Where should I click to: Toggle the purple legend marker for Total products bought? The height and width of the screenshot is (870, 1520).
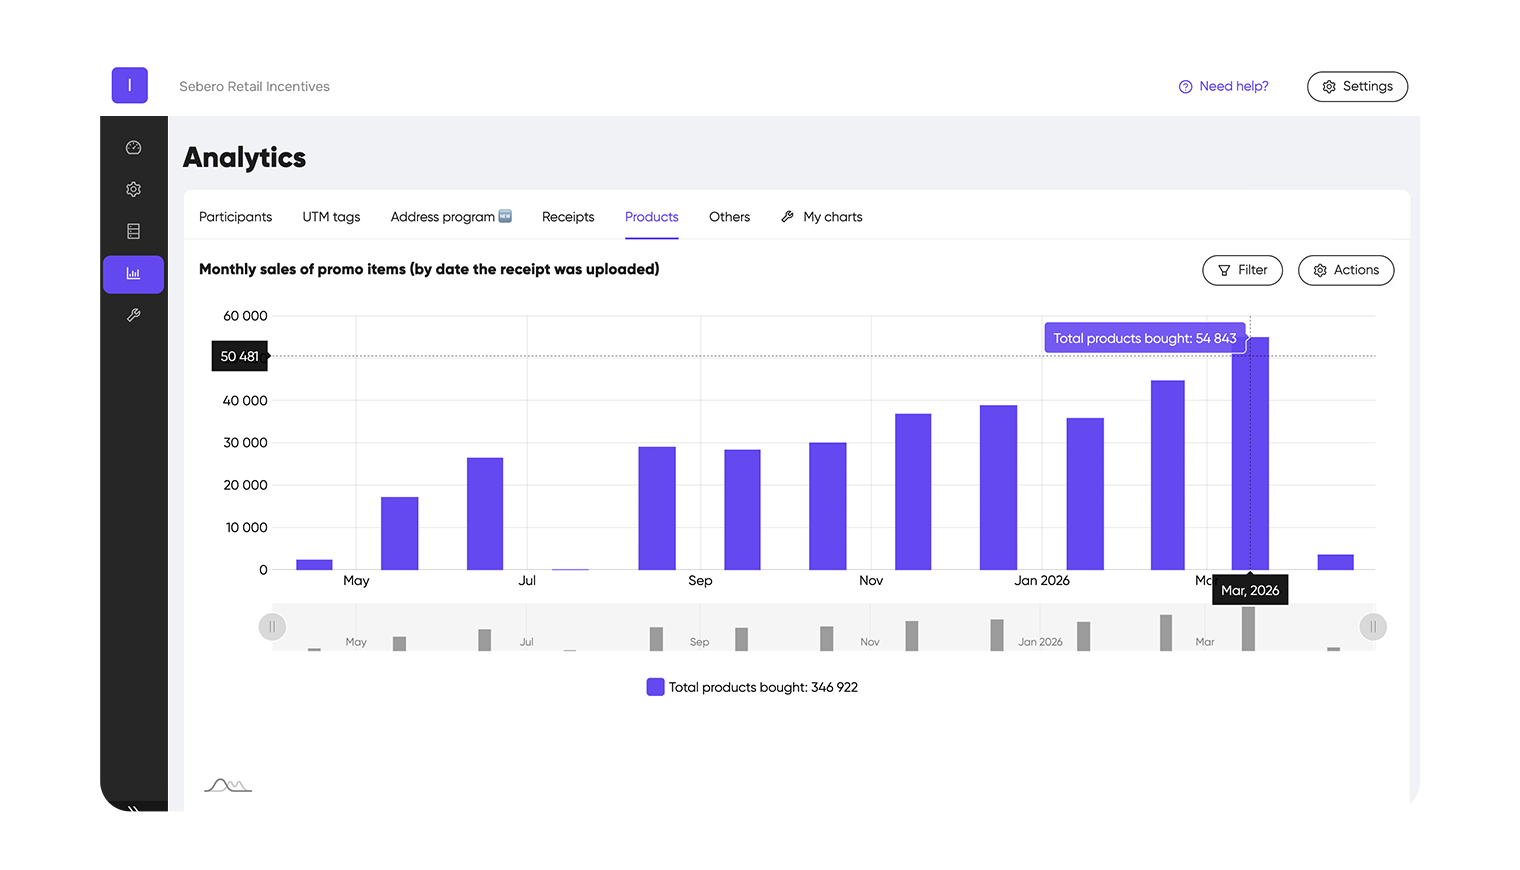pyautogui.click(x=655, y=686)
